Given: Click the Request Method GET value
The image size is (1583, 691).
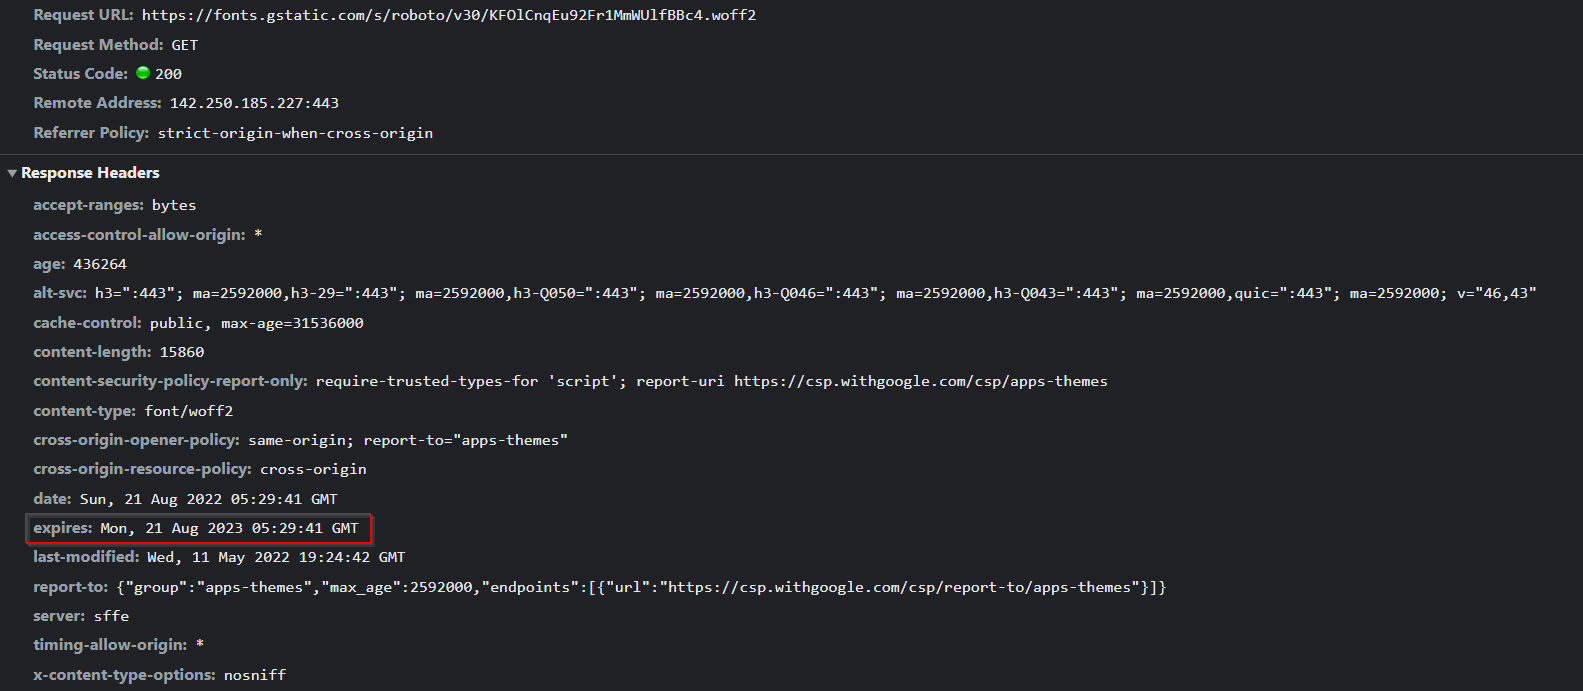Looking at the screenshot, I should (x=184, y=45).
